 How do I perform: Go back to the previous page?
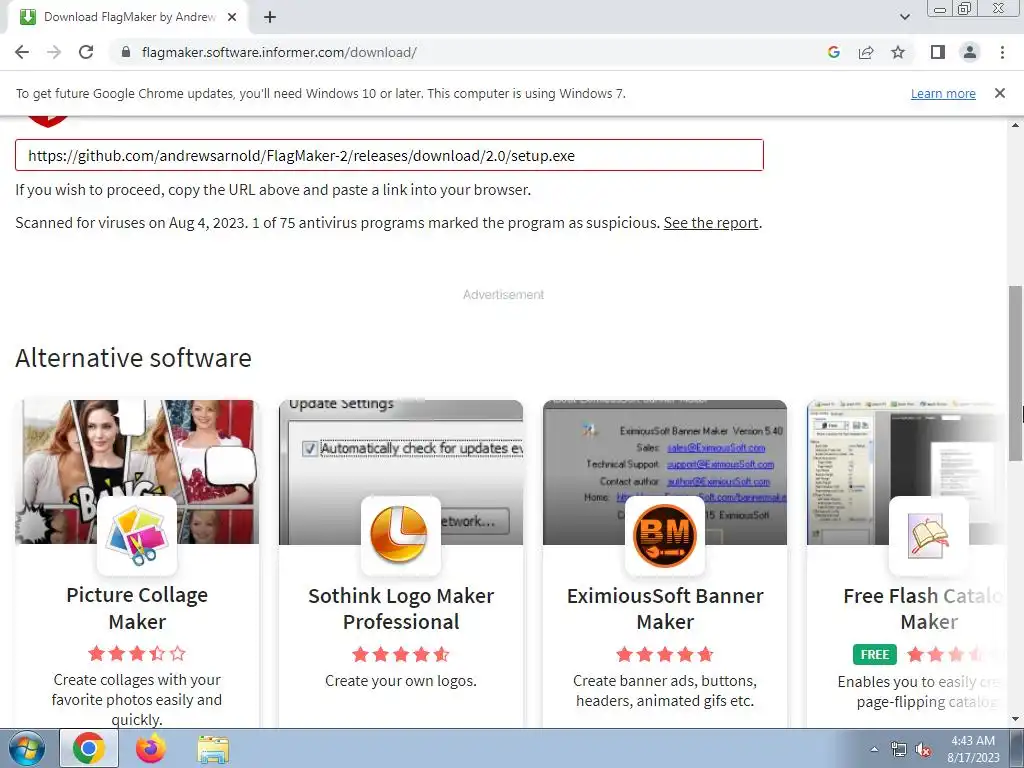(22, 52)
